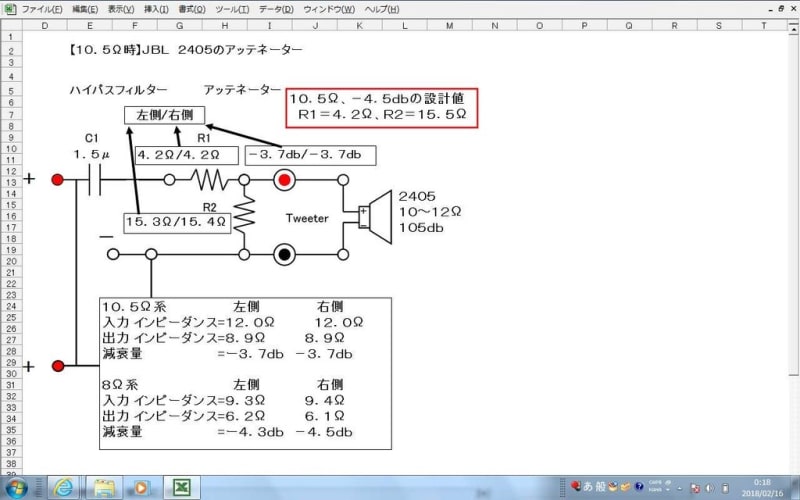The width and height of the screenshot is (800, 500).
Task: Select the black tweeter terminal circle
Action: pos(284,254)
